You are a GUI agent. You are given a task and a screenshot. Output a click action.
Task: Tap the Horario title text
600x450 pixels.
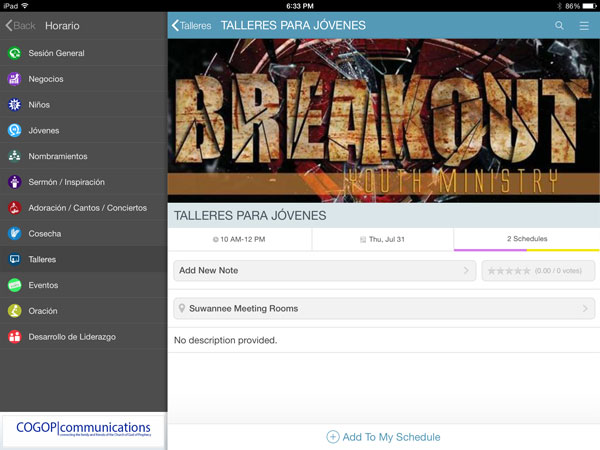(62, 26)
